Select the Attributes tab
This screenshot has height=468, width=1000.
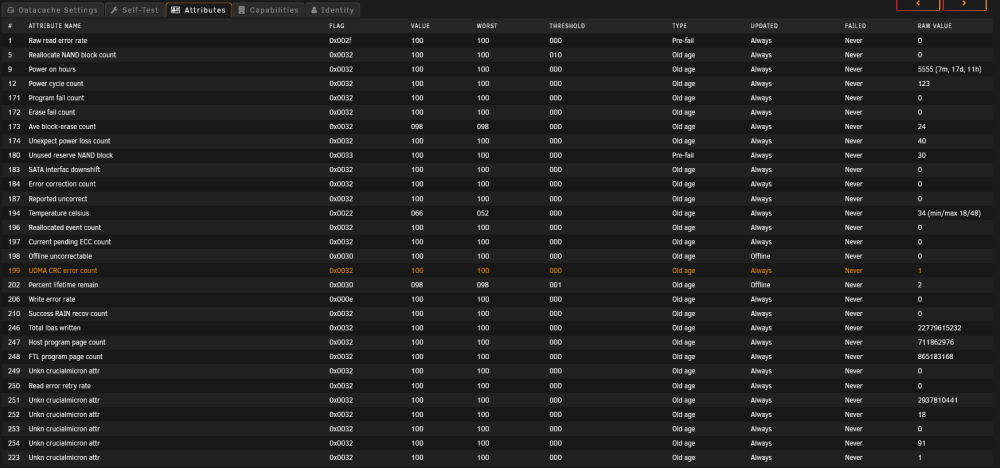(198, 10)
